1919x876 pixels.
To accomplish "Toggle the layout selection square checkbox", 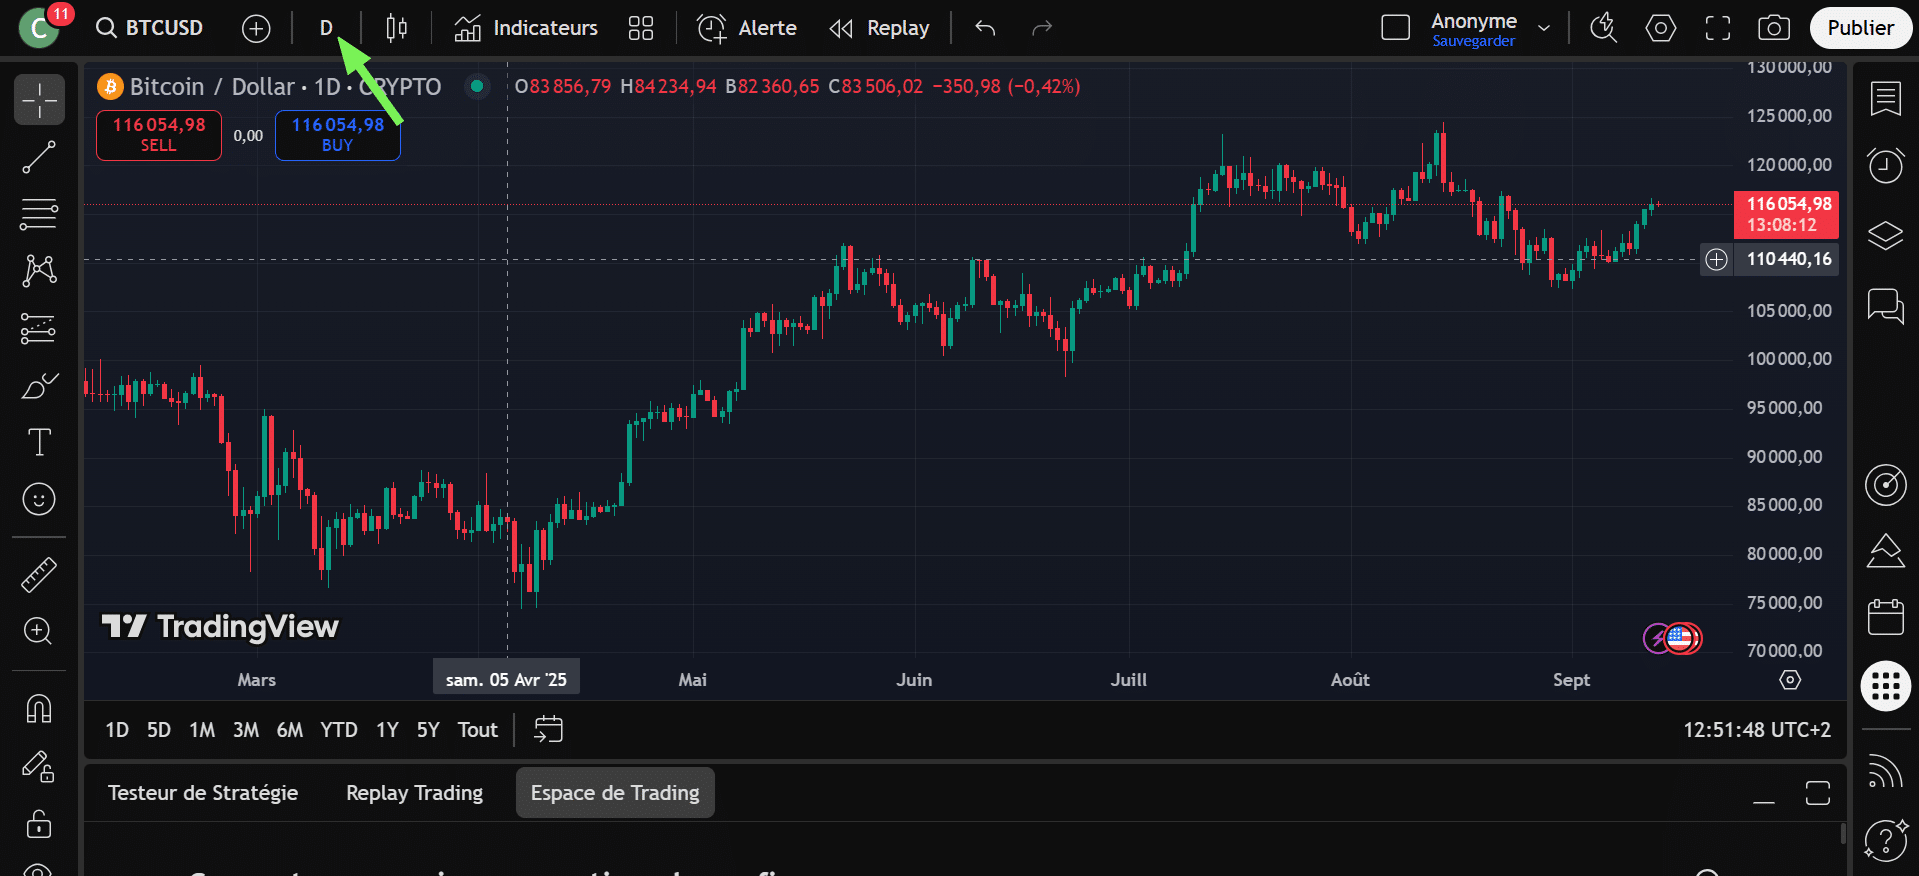I will (x=1395, y=28).
